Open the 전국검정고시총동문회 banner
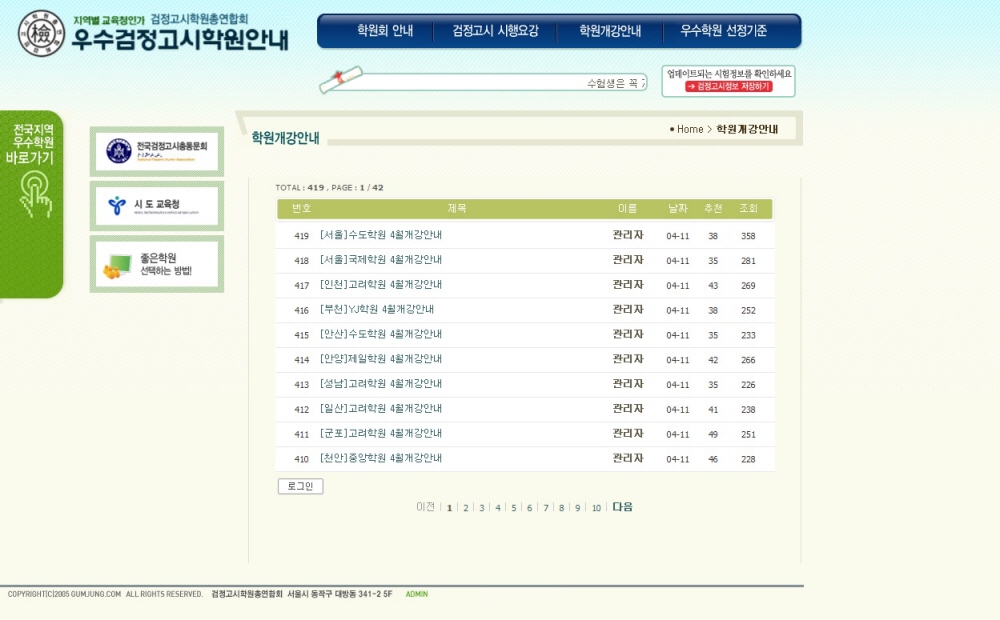 [x=157, y=151]
